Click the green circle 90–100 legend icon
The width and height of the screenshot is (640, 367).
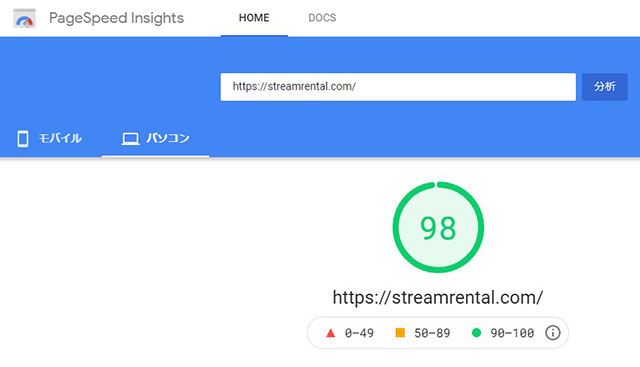[x=476, y=333]
